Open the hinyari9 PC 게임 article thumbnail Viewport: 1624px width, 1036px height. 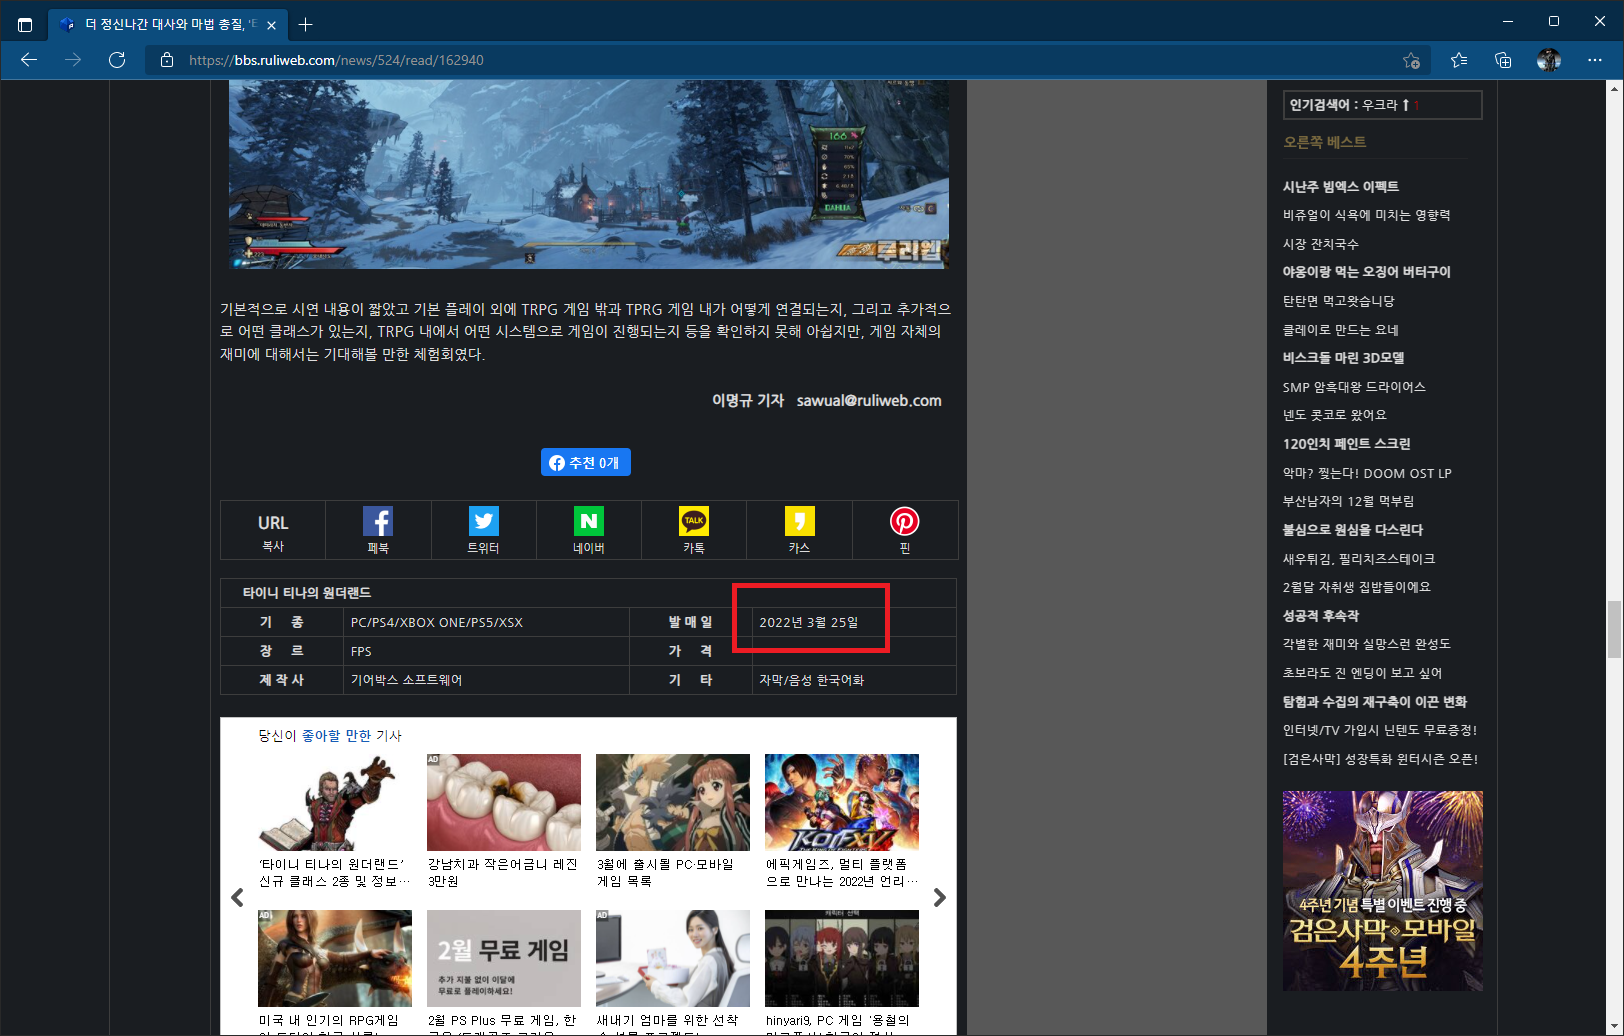[841, 958]
